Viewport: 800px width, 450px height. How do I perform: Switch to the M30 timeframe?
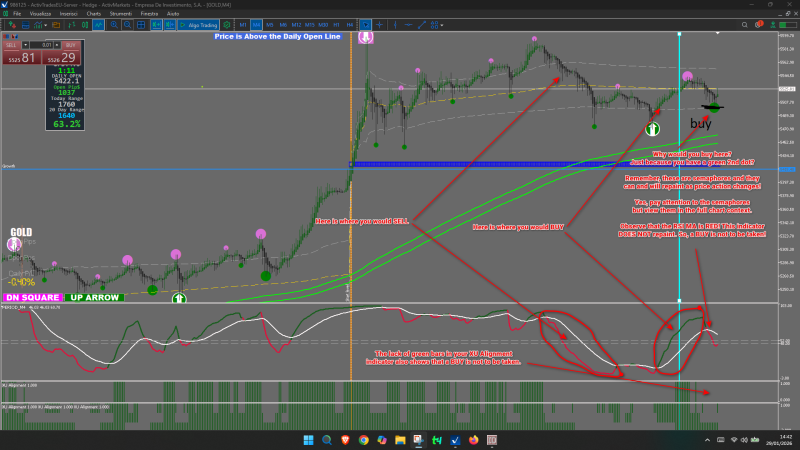click(323, 25)
